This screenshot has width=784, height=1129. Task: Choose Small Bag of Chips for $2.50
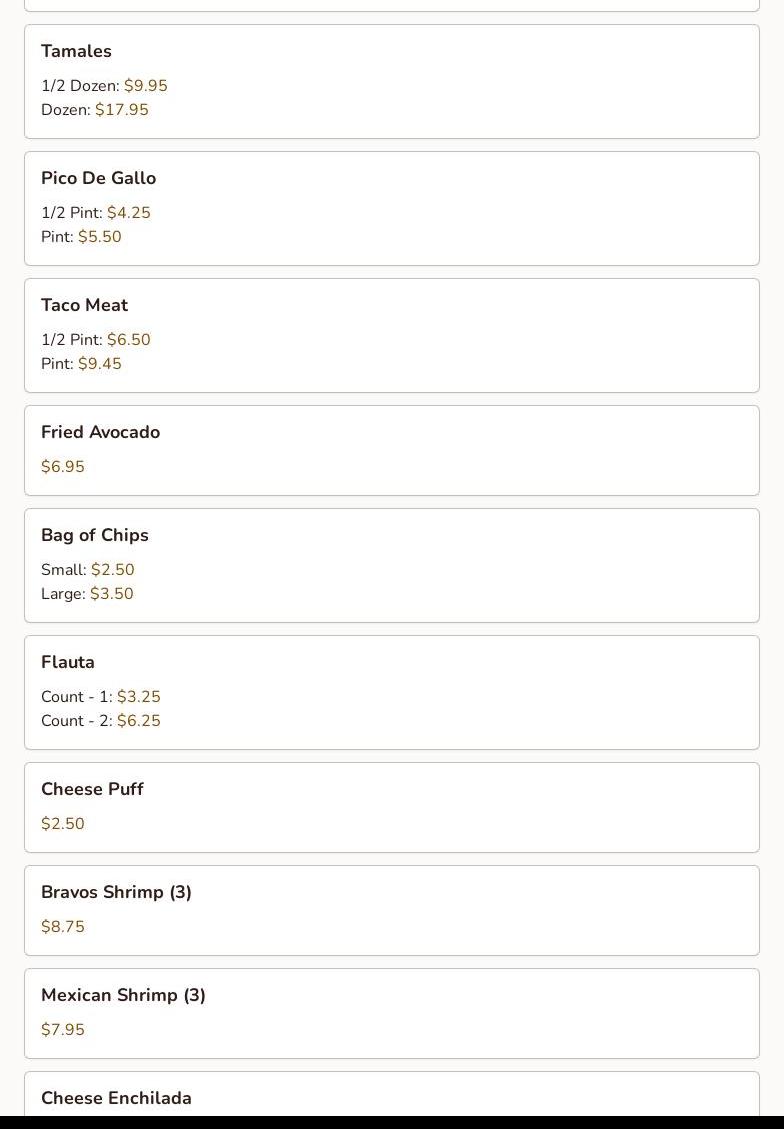click(x=88, y=570)
